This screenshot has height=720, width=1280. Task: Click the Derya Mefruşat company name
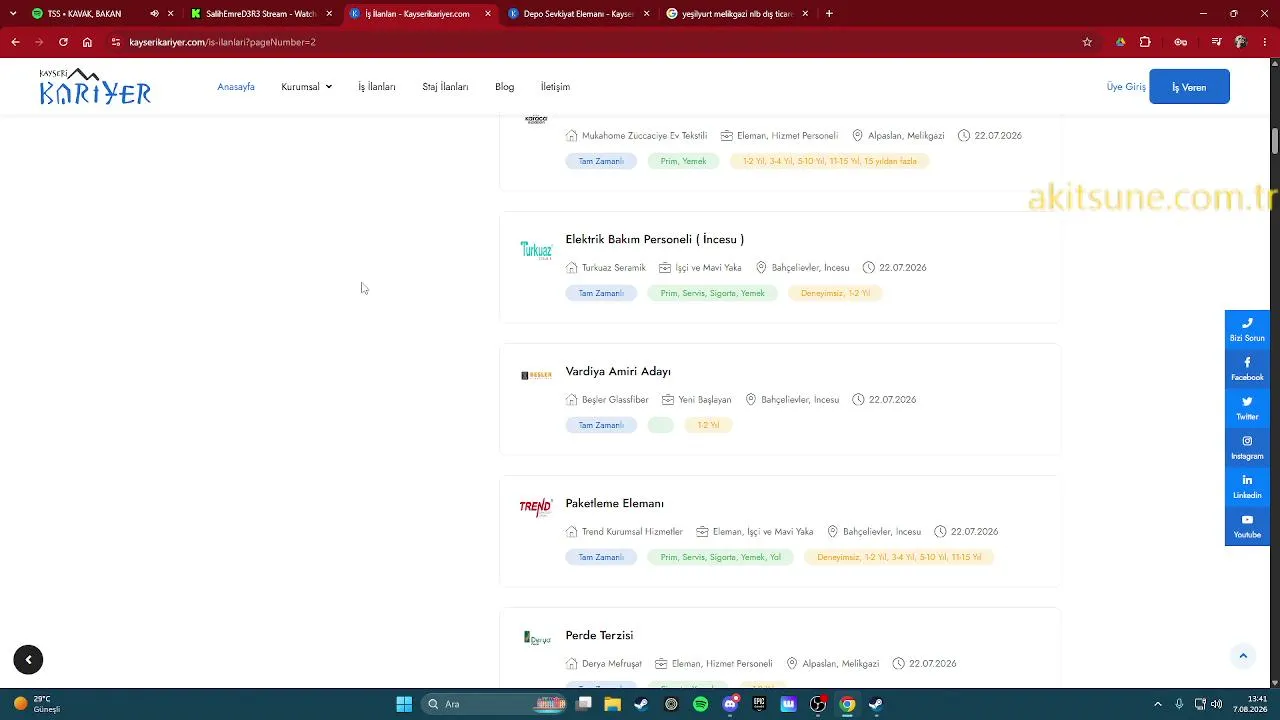tap(612, 664)
